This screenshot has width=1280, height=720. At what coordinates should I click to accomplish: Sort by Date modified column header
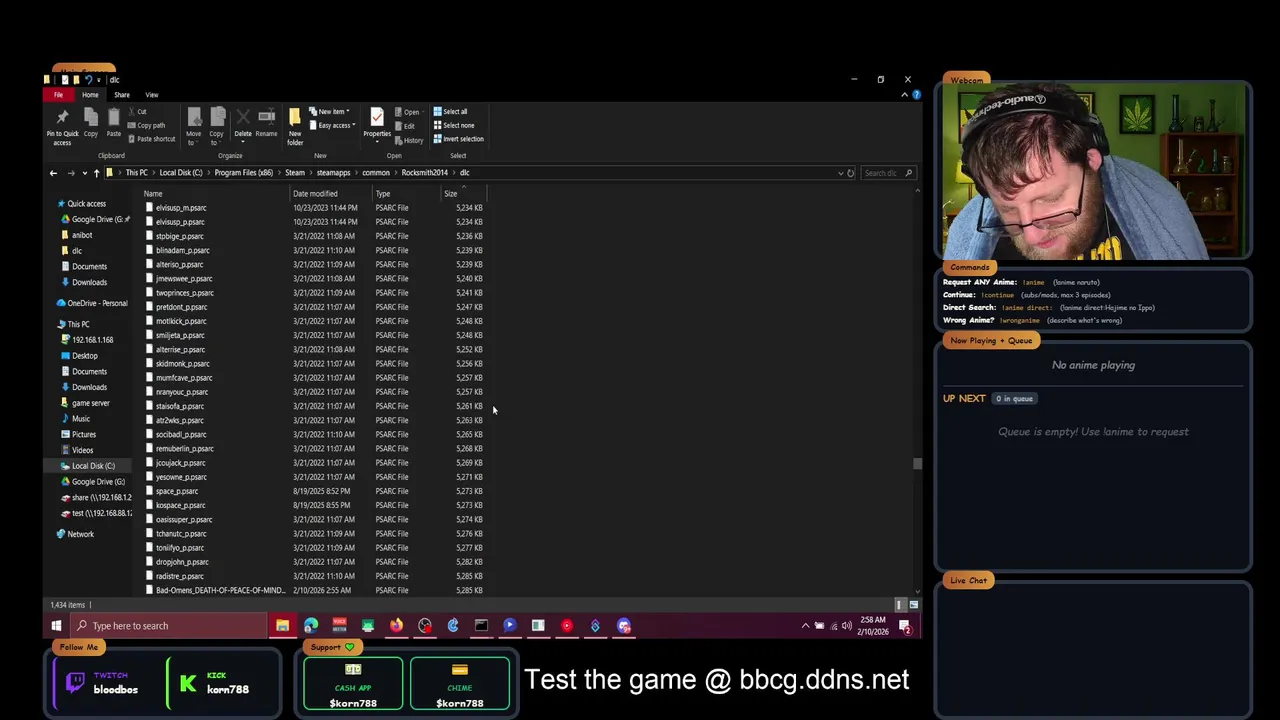pyautogui.click(x=330, y=194)
